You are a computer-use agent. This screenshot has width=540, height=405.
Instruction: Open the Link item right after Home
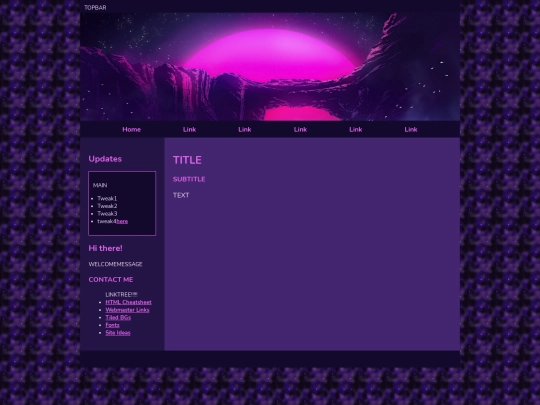pyautogui.click(x=189, y=129)
